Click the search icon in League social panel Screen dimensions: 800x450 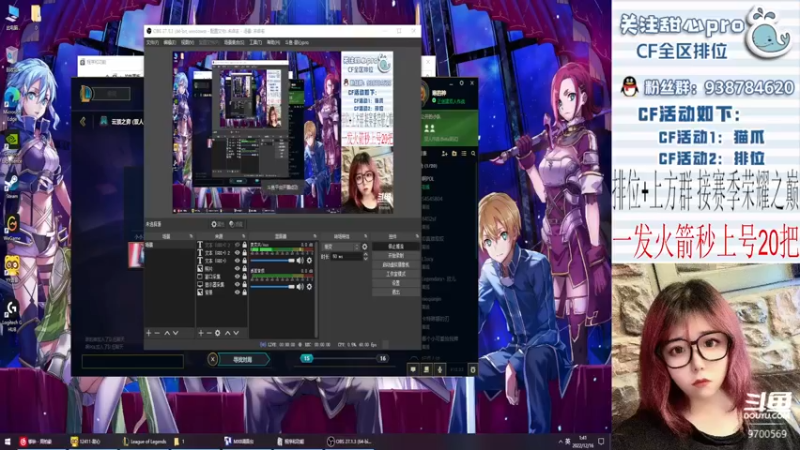point(473,154)
